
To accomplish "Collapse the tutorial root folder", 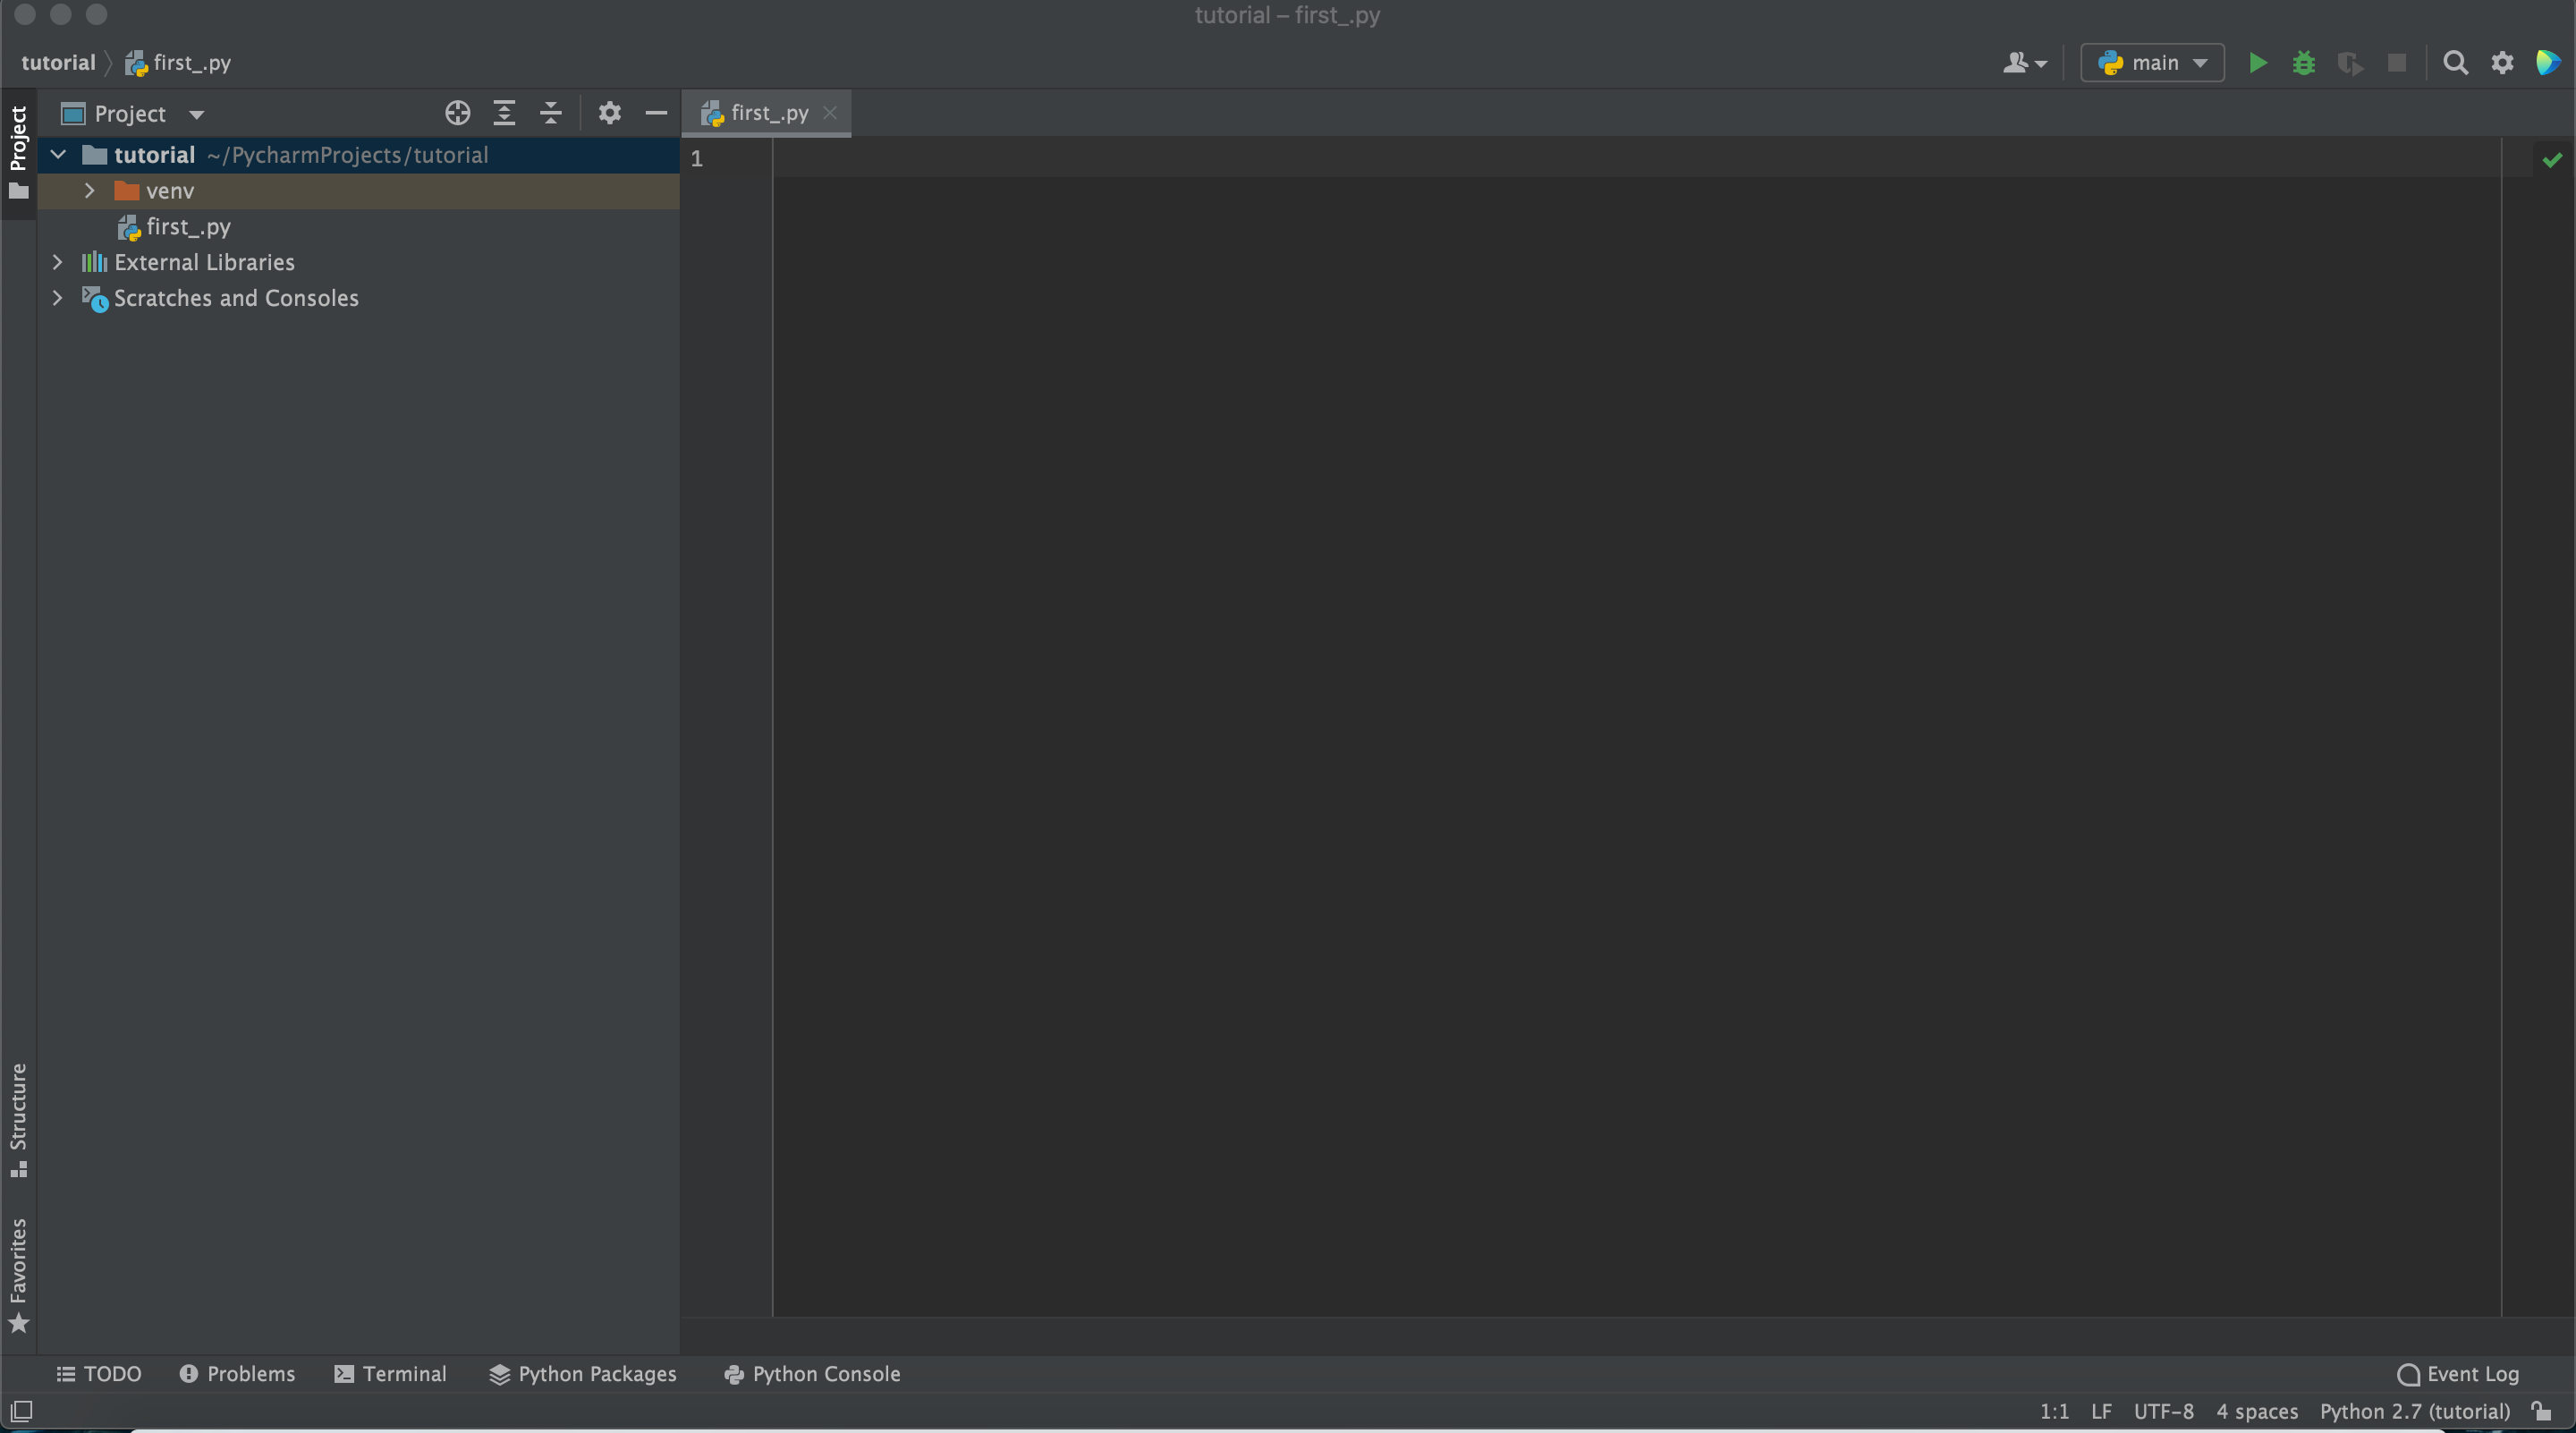I will click(x=58, y=155).
